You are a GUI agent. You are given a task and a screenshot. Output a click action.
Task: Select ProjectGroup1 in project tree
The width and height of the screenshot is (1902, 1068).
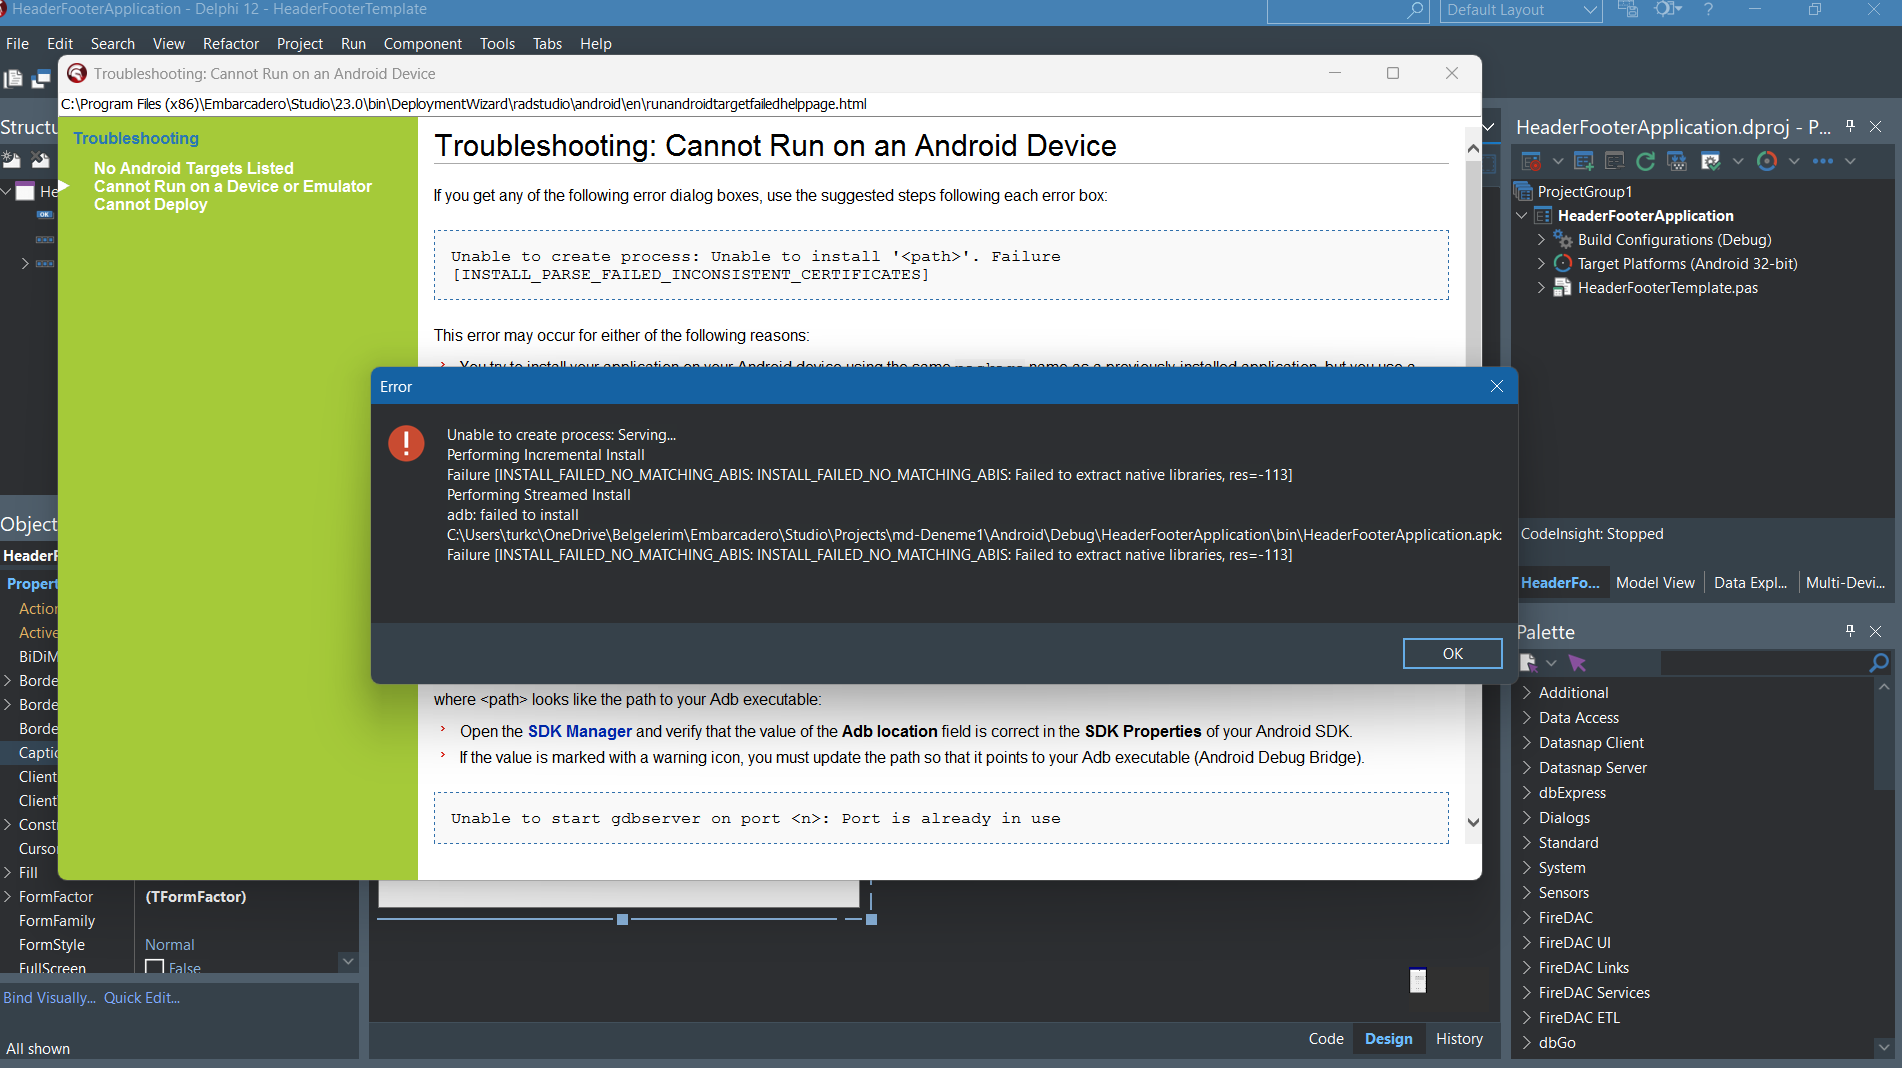(1585, 191)
